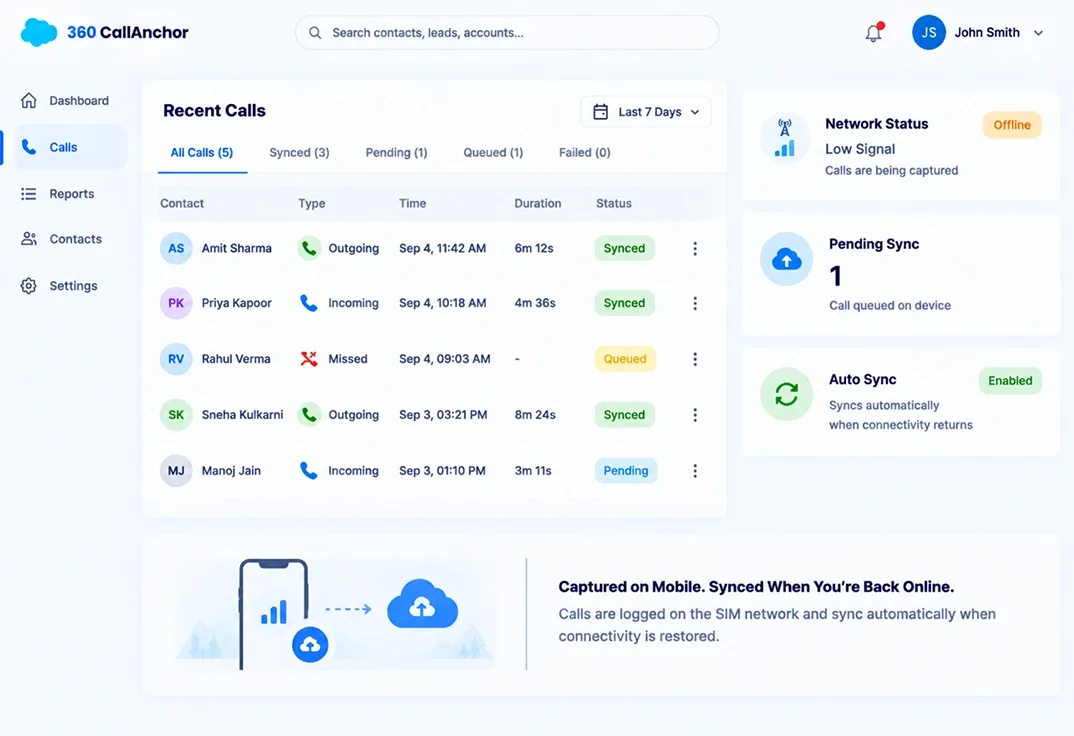Click the Pending Sync count 1
This screenshot has width=1074, height=736.
tap(835, 276)
